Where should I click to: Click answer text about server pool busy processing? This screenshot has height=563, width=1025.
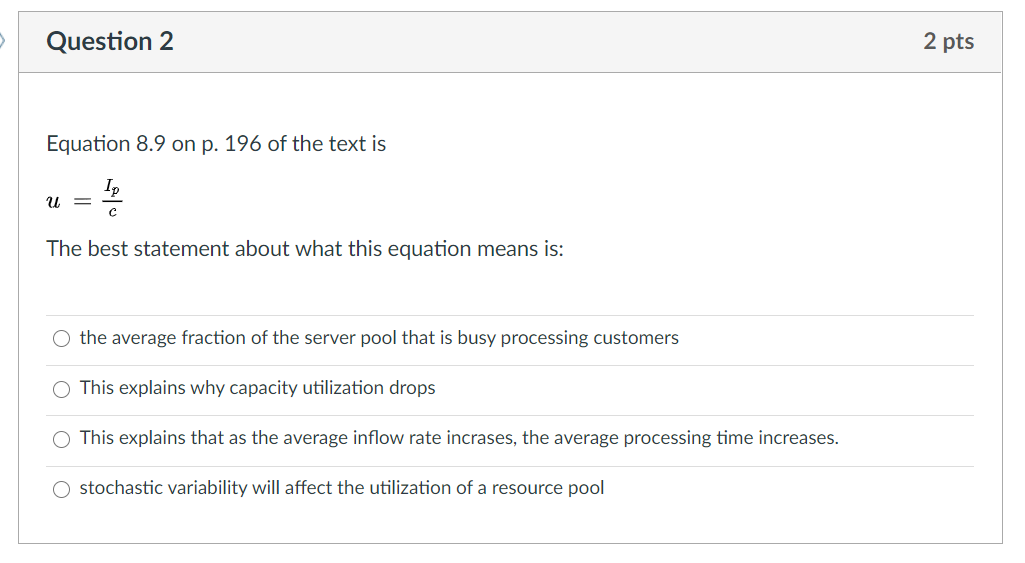pyautogui.click(x=378, y=338)
